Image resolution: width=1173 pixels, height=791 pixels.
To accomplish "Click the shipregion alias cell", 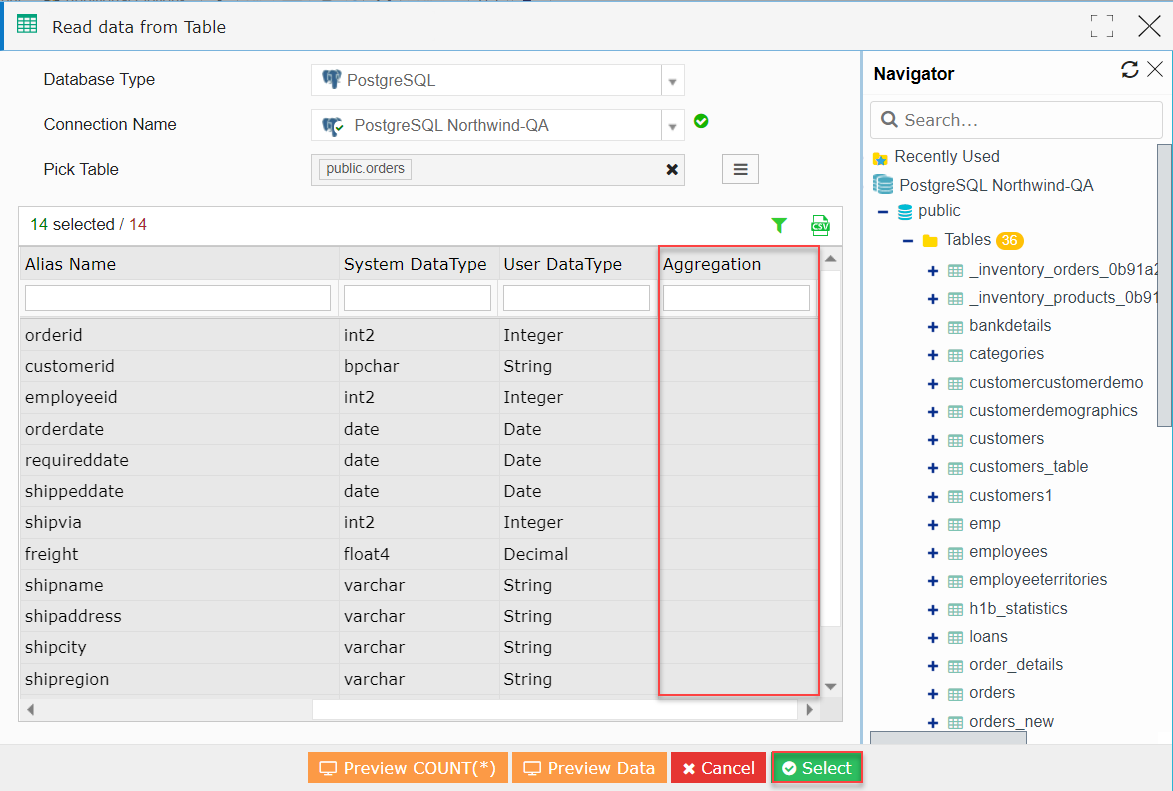I will click(x=180, y=679).
